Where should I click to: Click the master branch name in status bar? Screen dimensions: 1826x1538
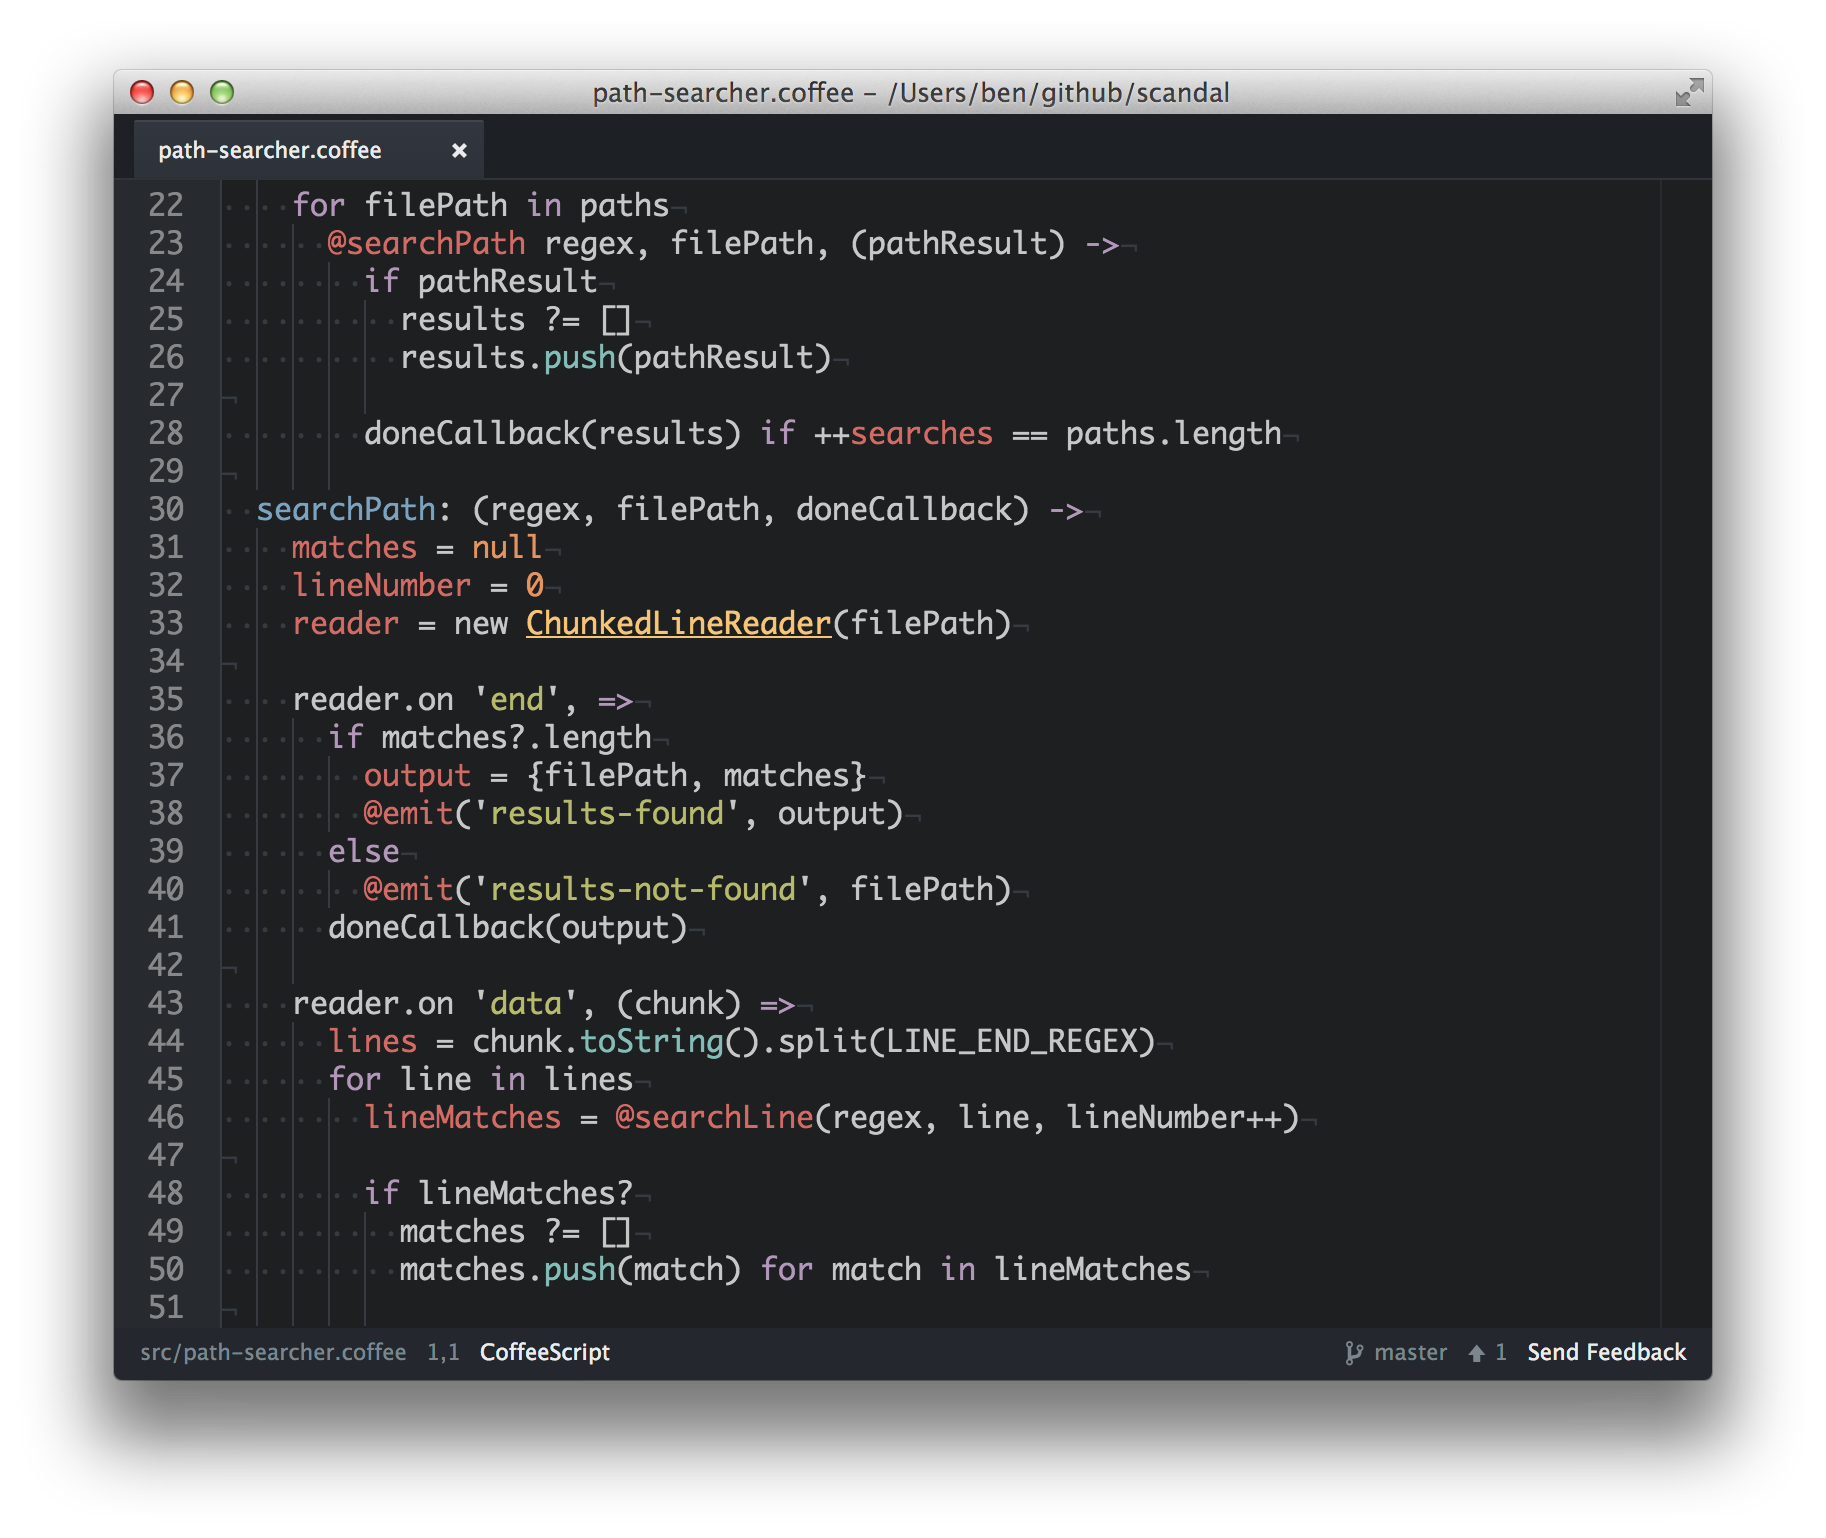(x=1410, y=1352)
